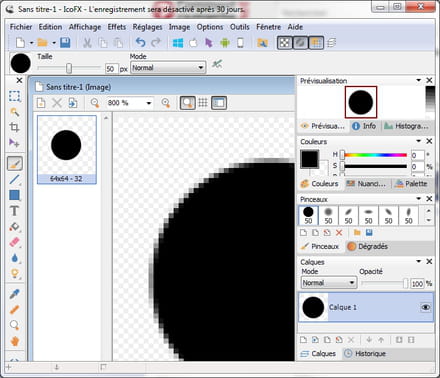Close the Couleurs panel
The image size is (440, 378).
[429, 141]
